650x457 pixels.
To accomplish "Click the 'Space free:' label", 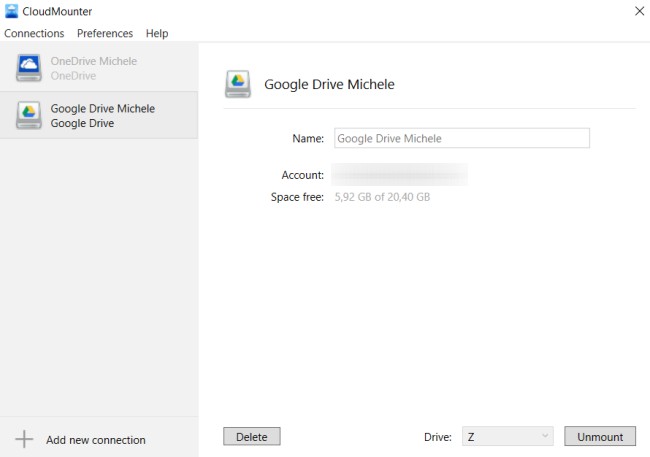I will coord(297,197).
